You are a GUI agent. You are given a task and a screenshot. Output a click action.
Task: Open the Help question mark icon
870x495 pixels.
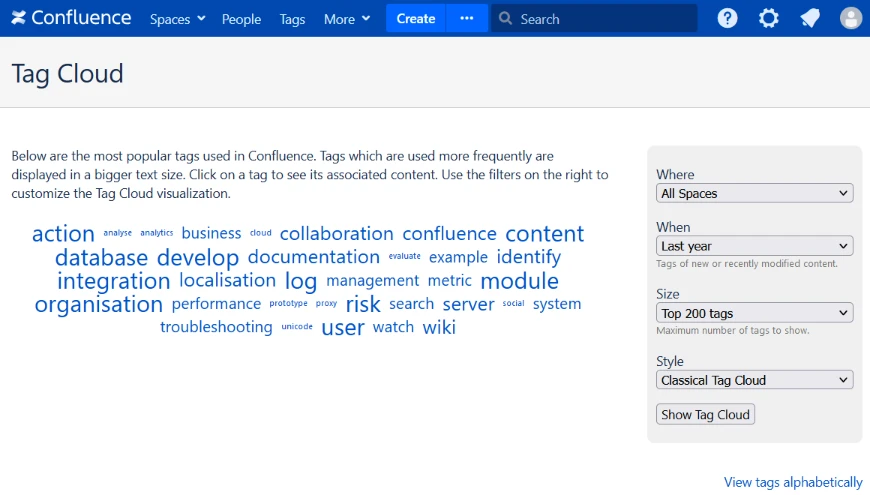[727, 18]
